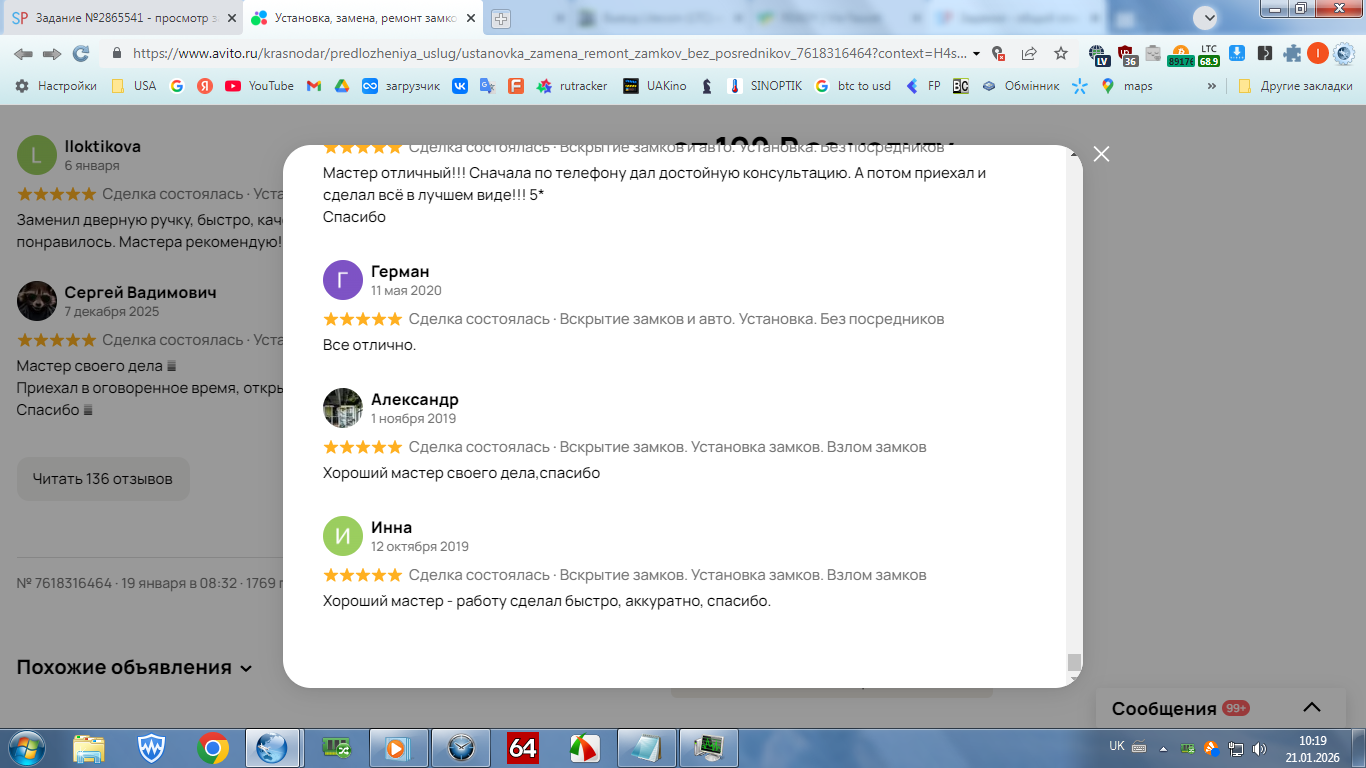This screenshot has width=1366, height=768.
Task: Reload the page with the refresh icon
Action: pos(81,53)
